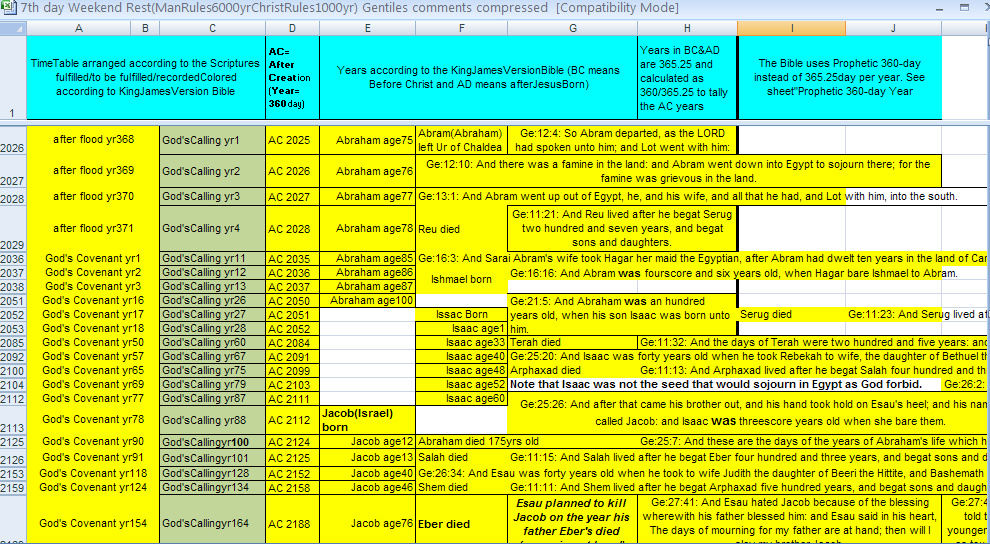Select column C header
Viewport: 990px width, 544px height.
[212, 28]
